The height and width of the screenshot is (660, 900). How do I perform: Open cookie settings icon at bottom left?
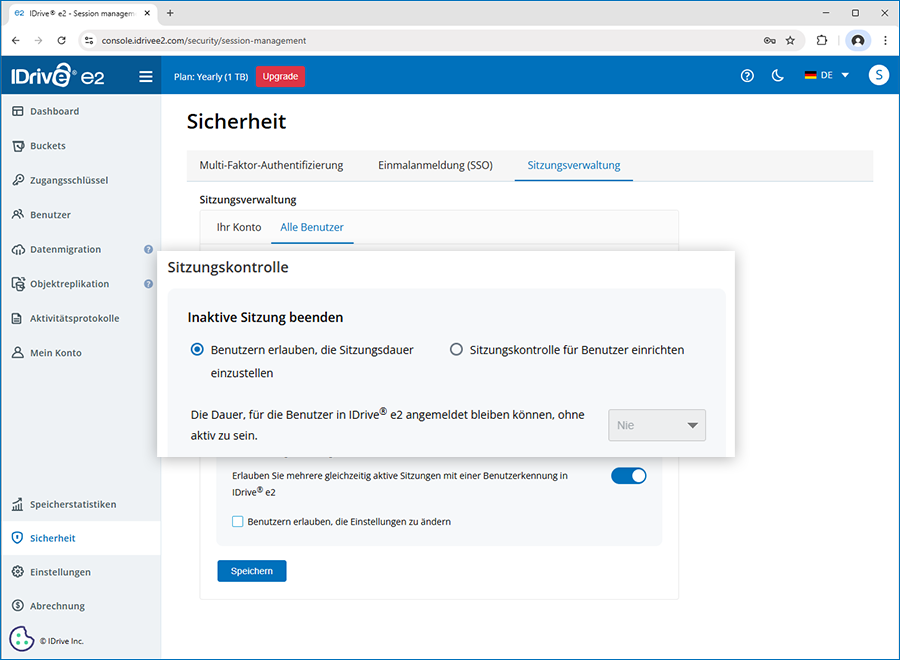(x=21, y=639)
